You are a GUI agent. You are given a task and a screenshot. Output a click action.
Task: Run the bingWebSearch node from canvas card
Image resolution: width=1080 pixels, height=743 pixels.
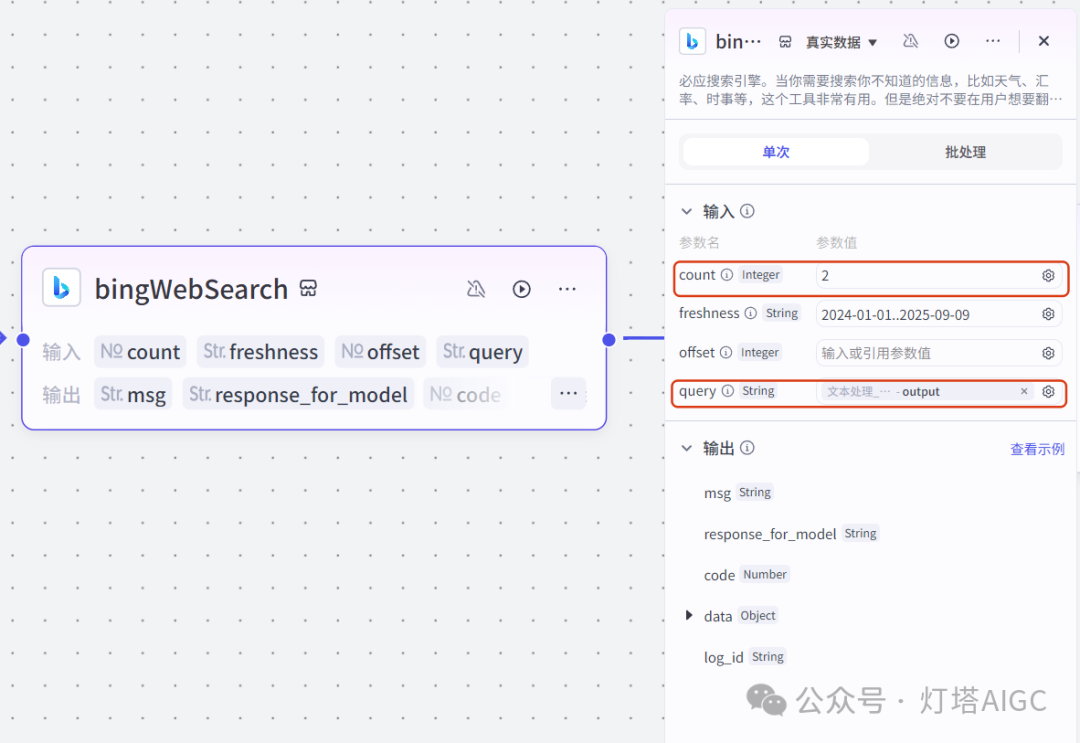point(521,289)
